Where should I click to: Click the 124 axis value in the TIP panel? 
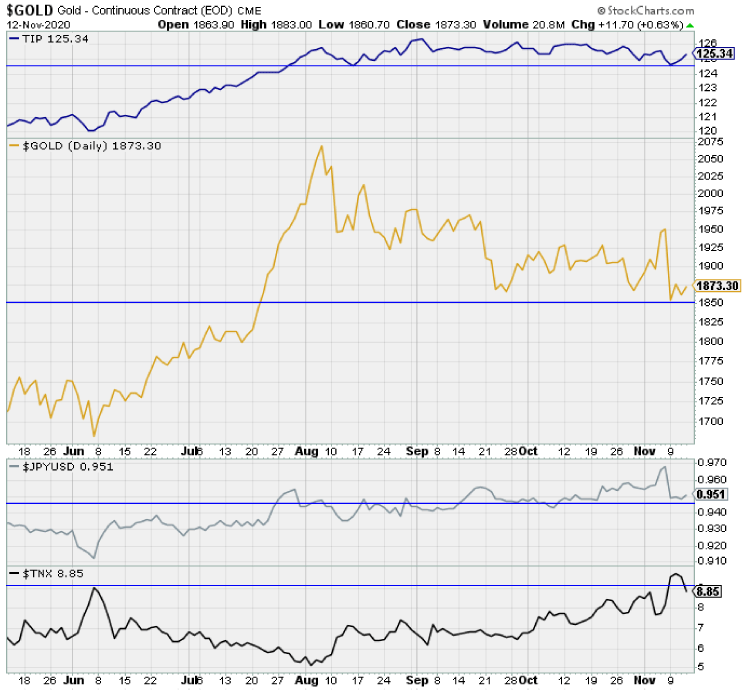tap(707, 74)
